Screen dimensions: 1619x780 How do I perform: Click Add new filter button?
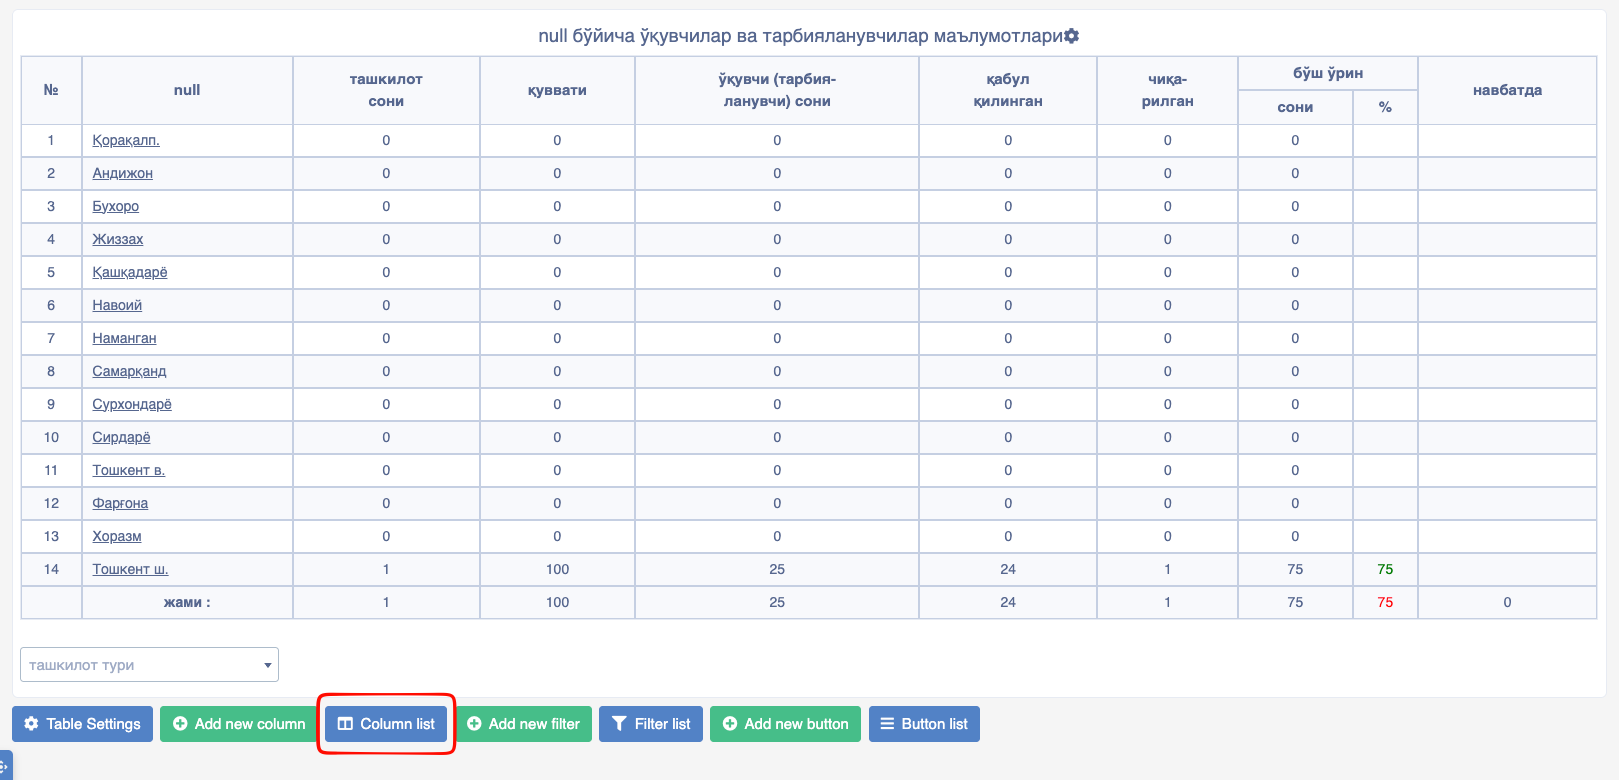(523, 724)
